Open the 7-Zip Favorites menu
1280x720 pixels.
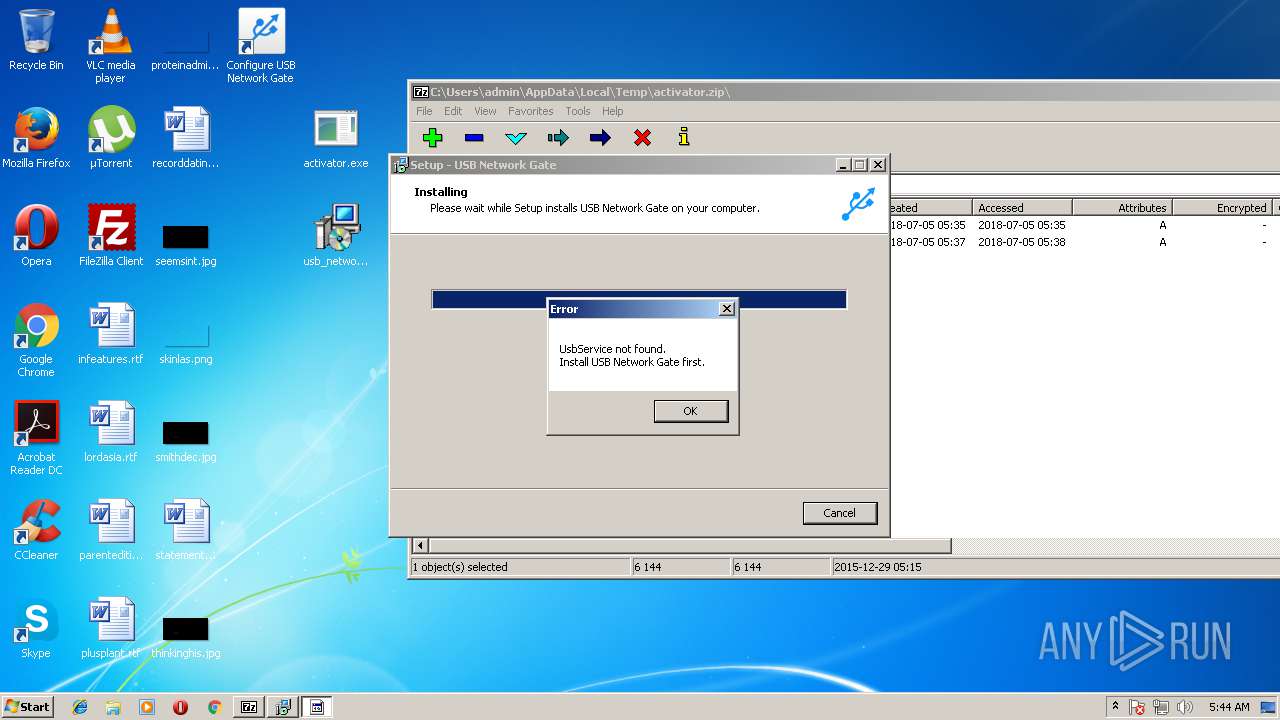530,111
